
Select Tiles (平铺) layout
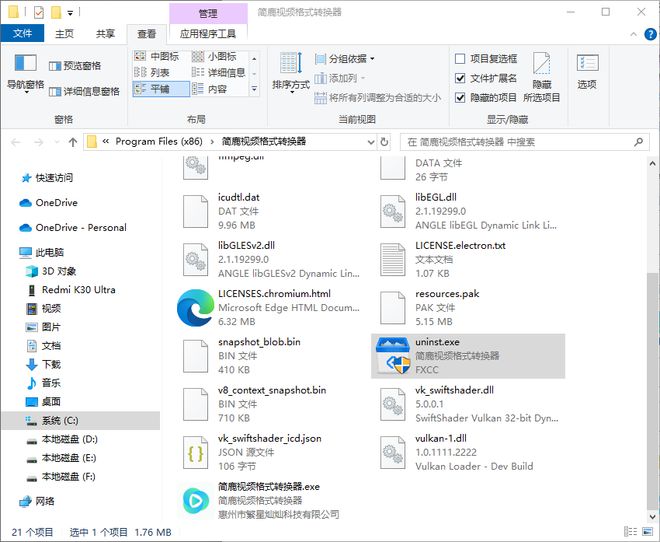161,89
